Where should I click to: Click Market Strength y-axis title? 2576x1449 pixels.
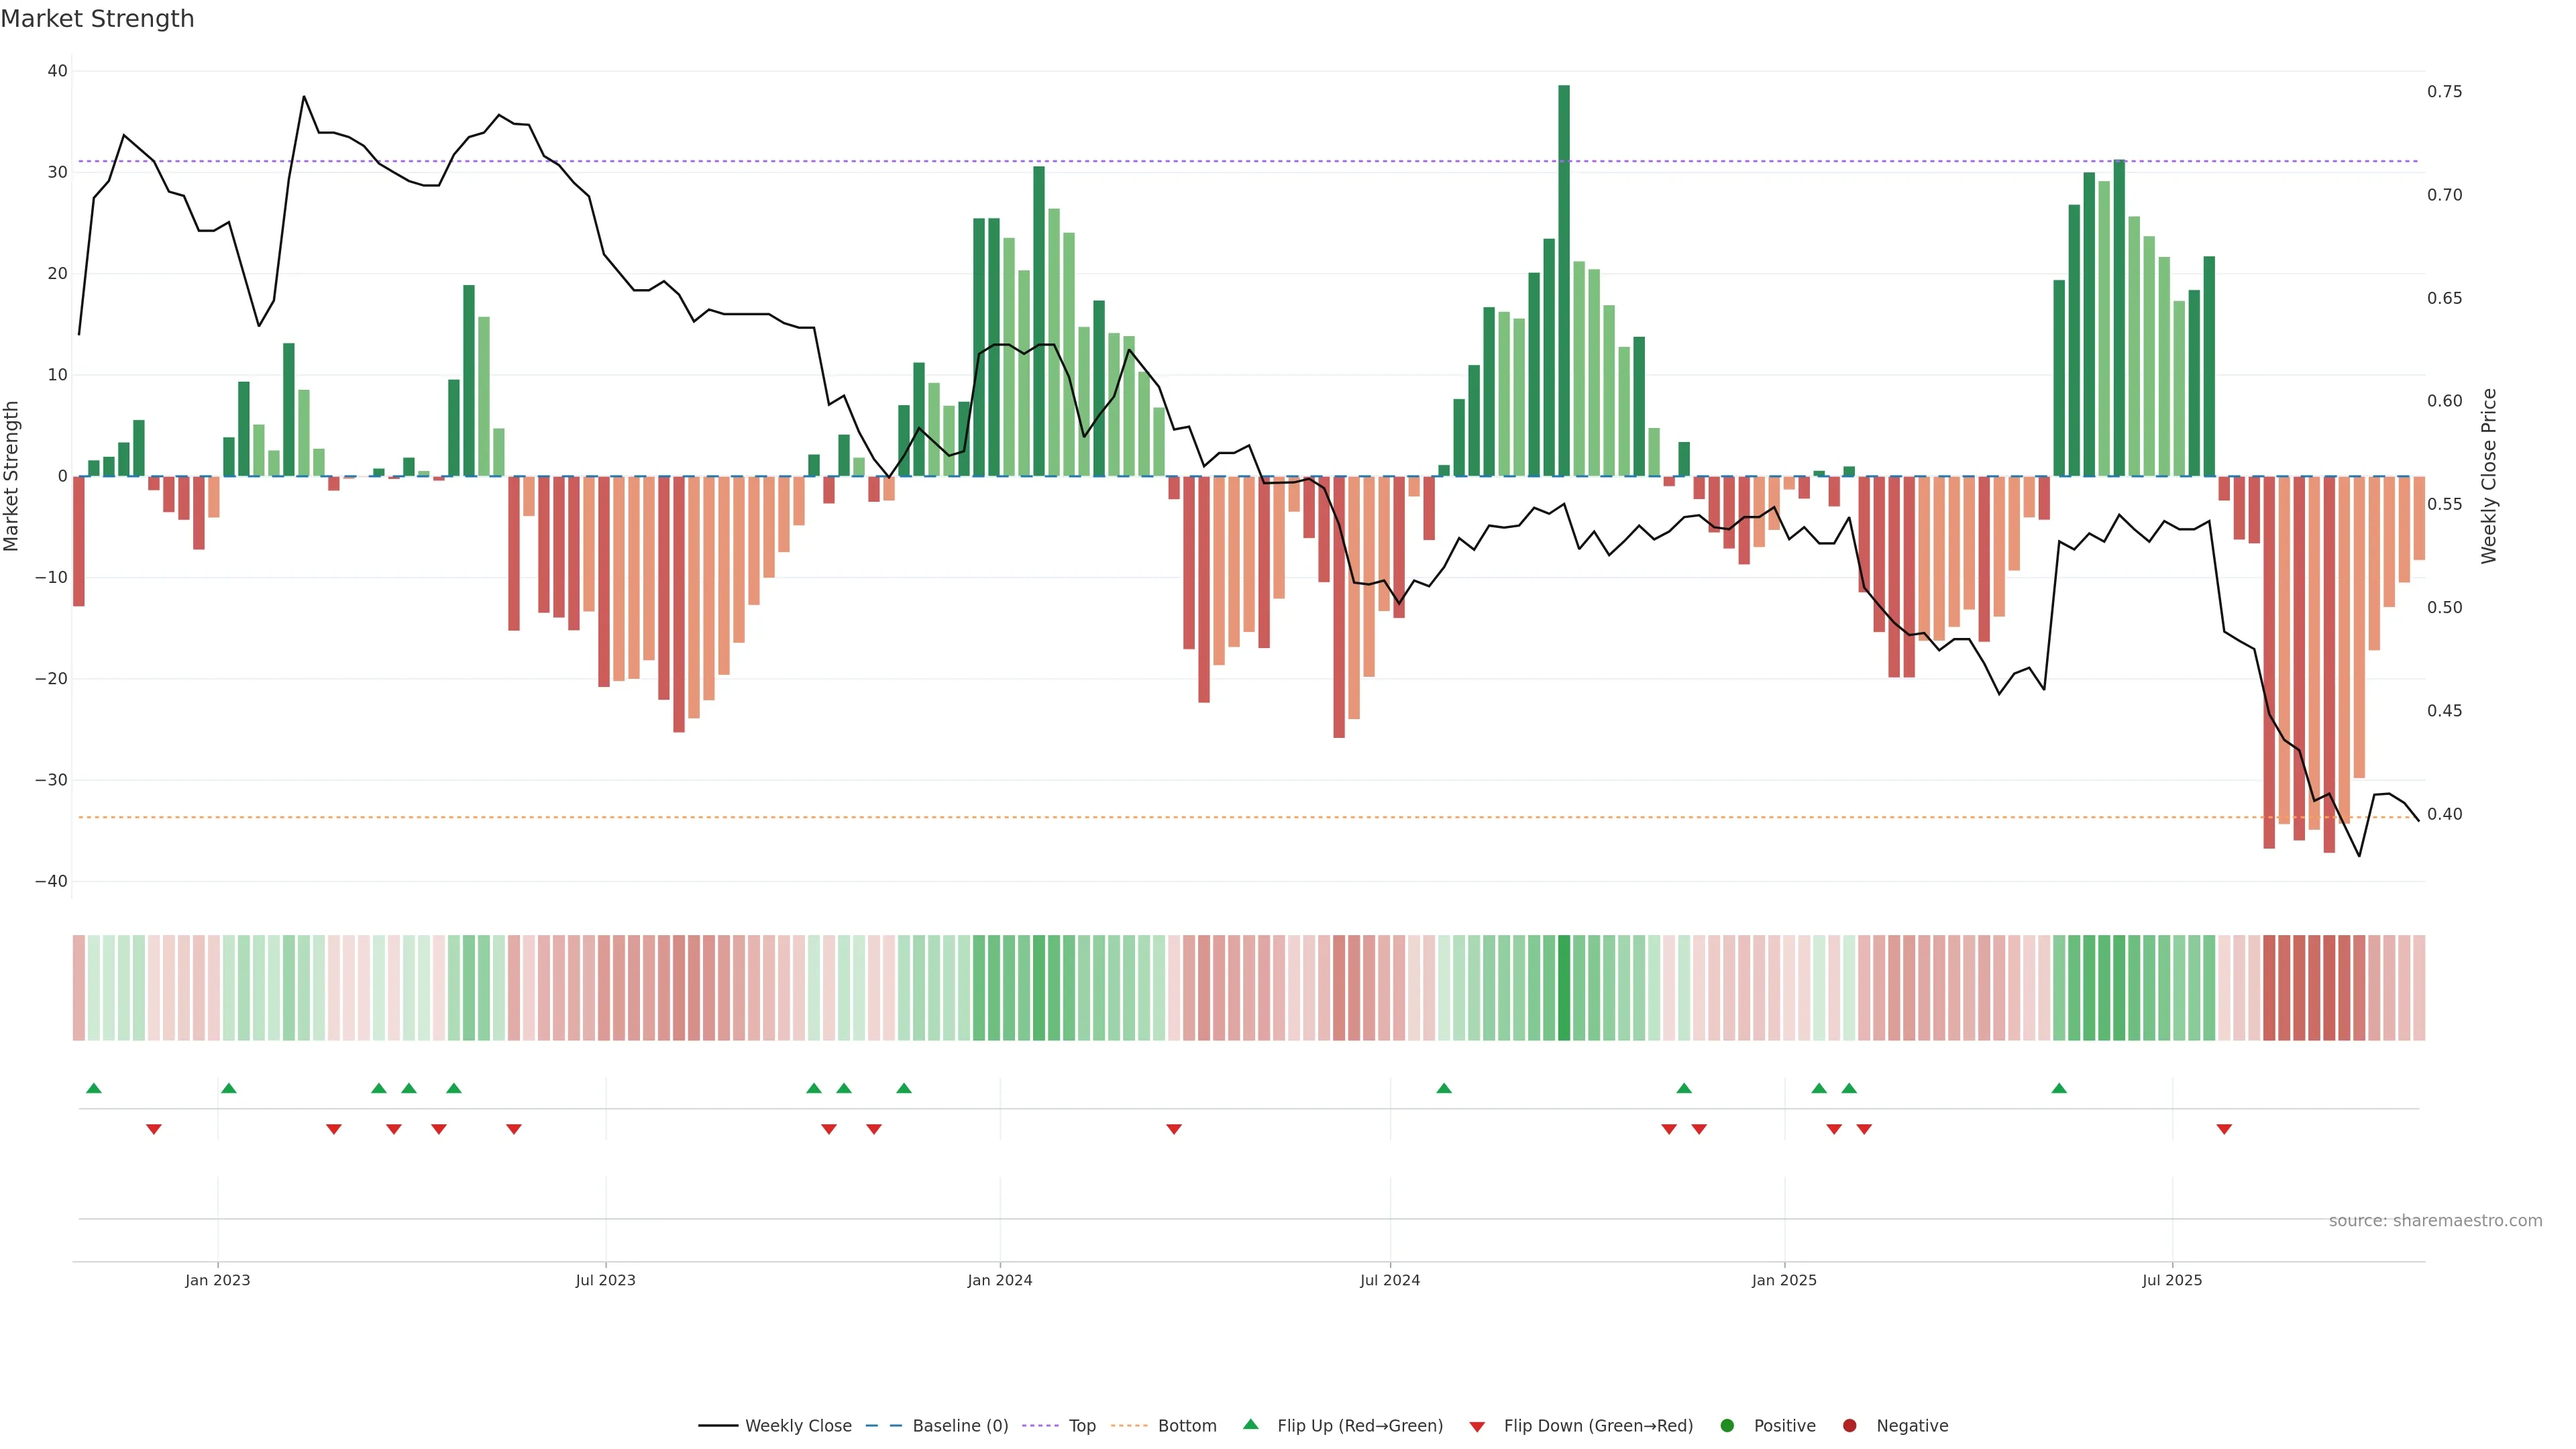(12, 476)
